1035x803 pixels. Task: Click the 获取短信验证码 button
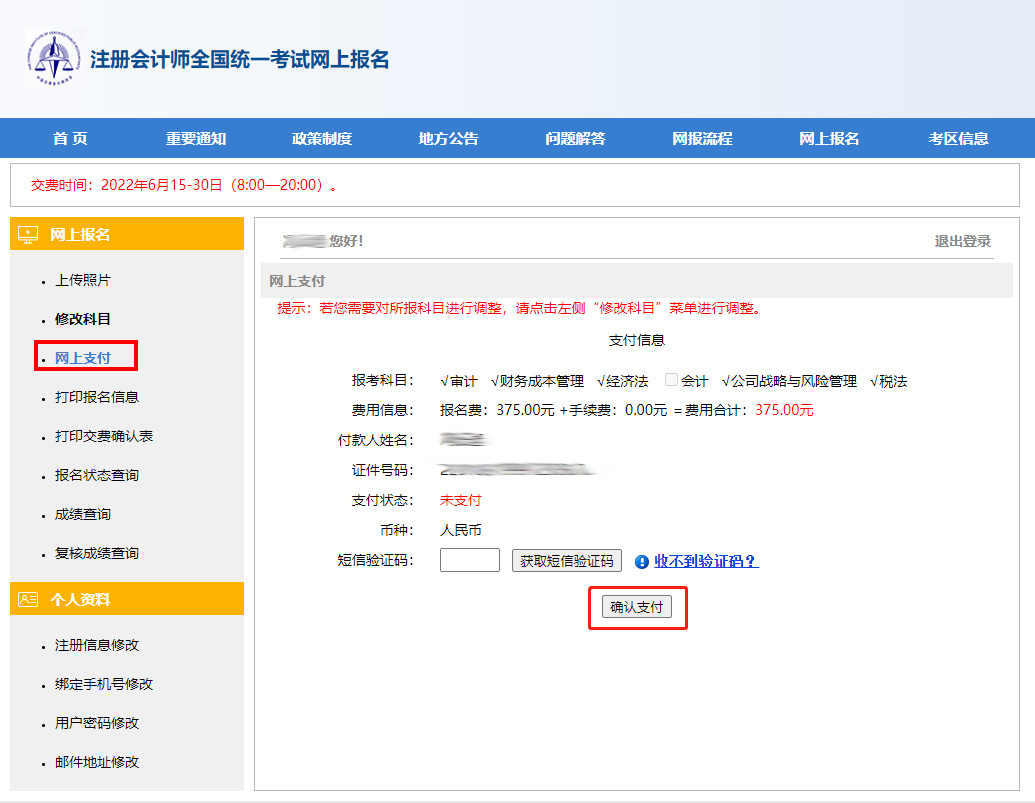coord(567,561)
